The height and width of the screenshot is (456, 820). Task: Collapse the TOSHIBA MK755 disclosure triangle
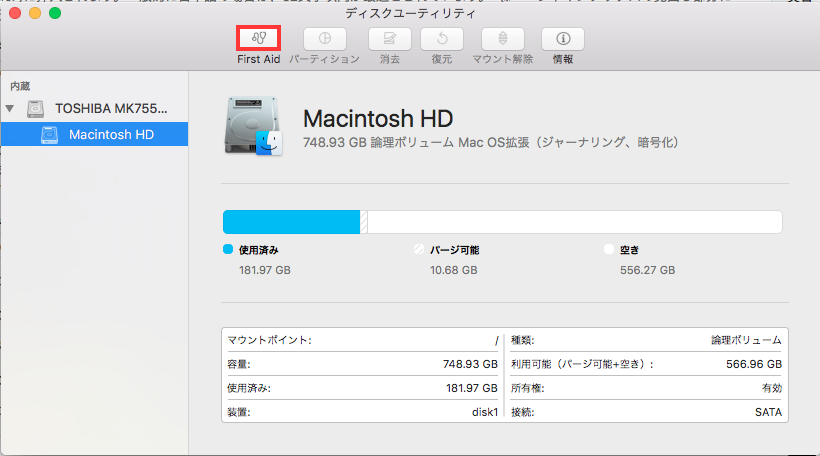click(x=10, y=109)
